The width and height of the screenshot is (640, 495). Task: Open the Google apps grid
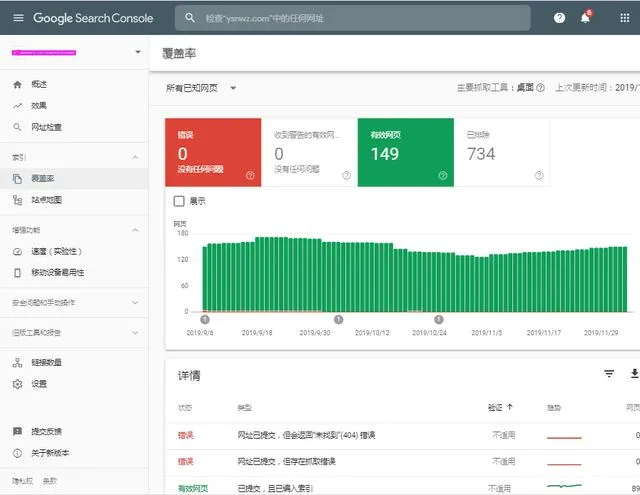pos(624,18)
